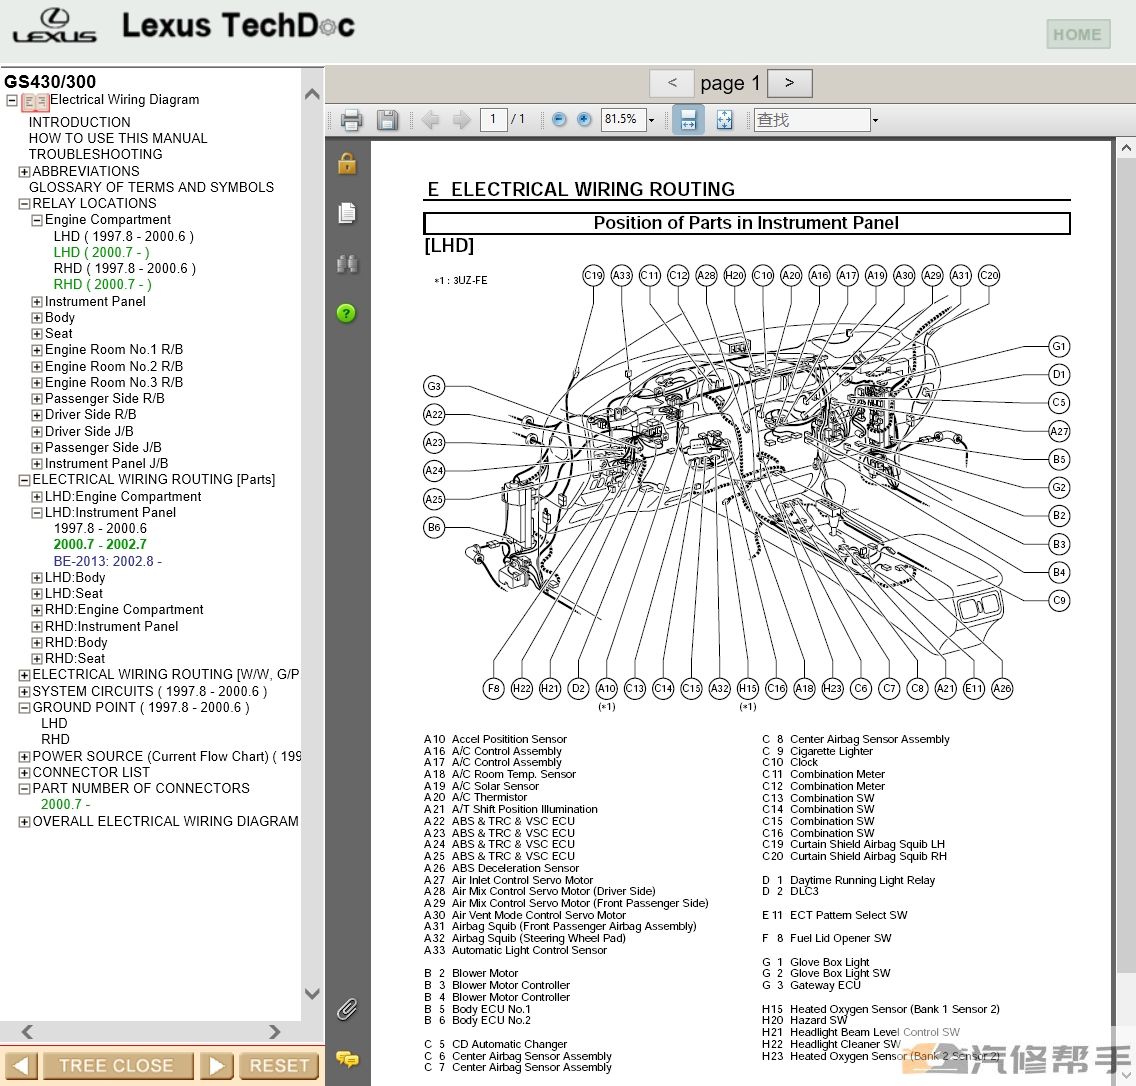
Task: Click the security lock icon in the sidebar
Action: pyautogui.click(x=347, y=164)
